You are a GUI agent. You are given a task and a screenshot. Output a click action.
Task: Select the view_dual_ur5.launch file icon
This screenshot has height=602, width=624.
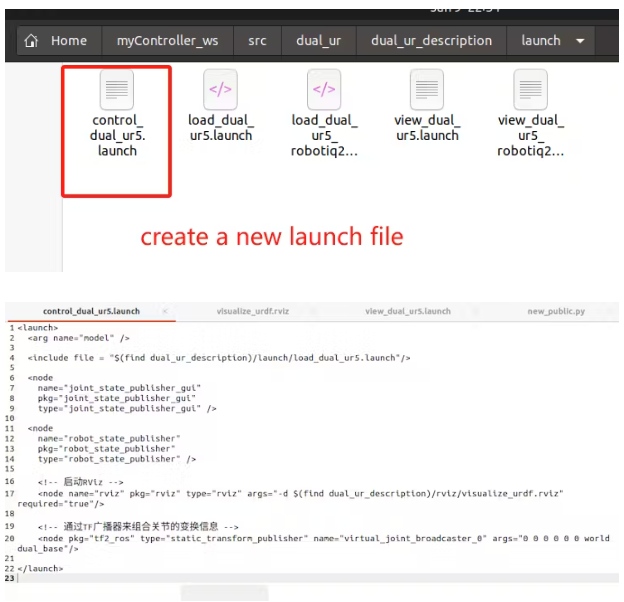[x=427, y=90]
